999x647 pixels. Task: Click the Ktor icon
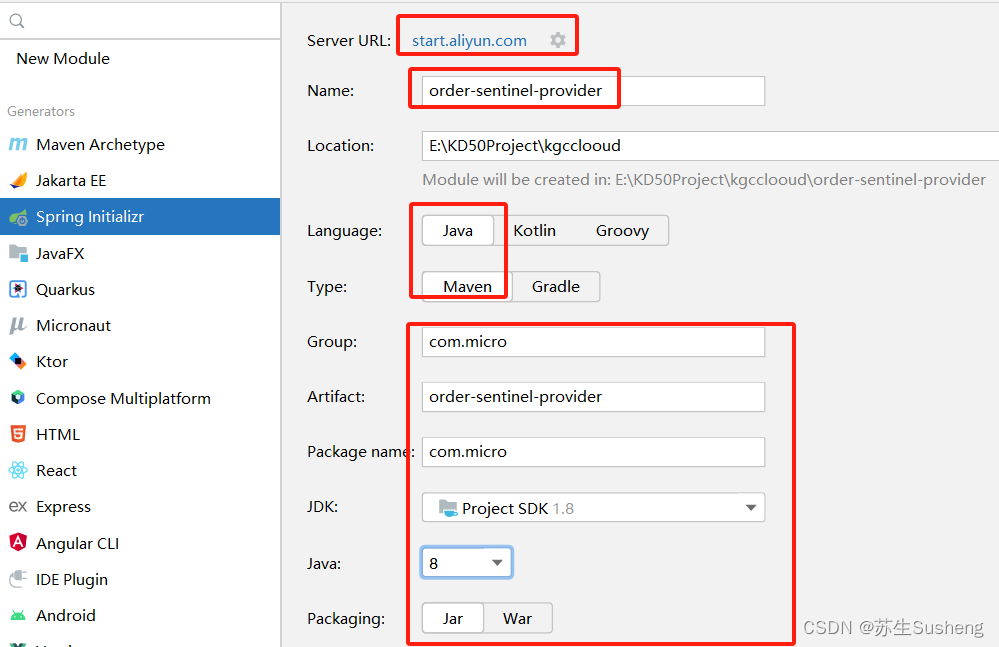click(18, 362)
